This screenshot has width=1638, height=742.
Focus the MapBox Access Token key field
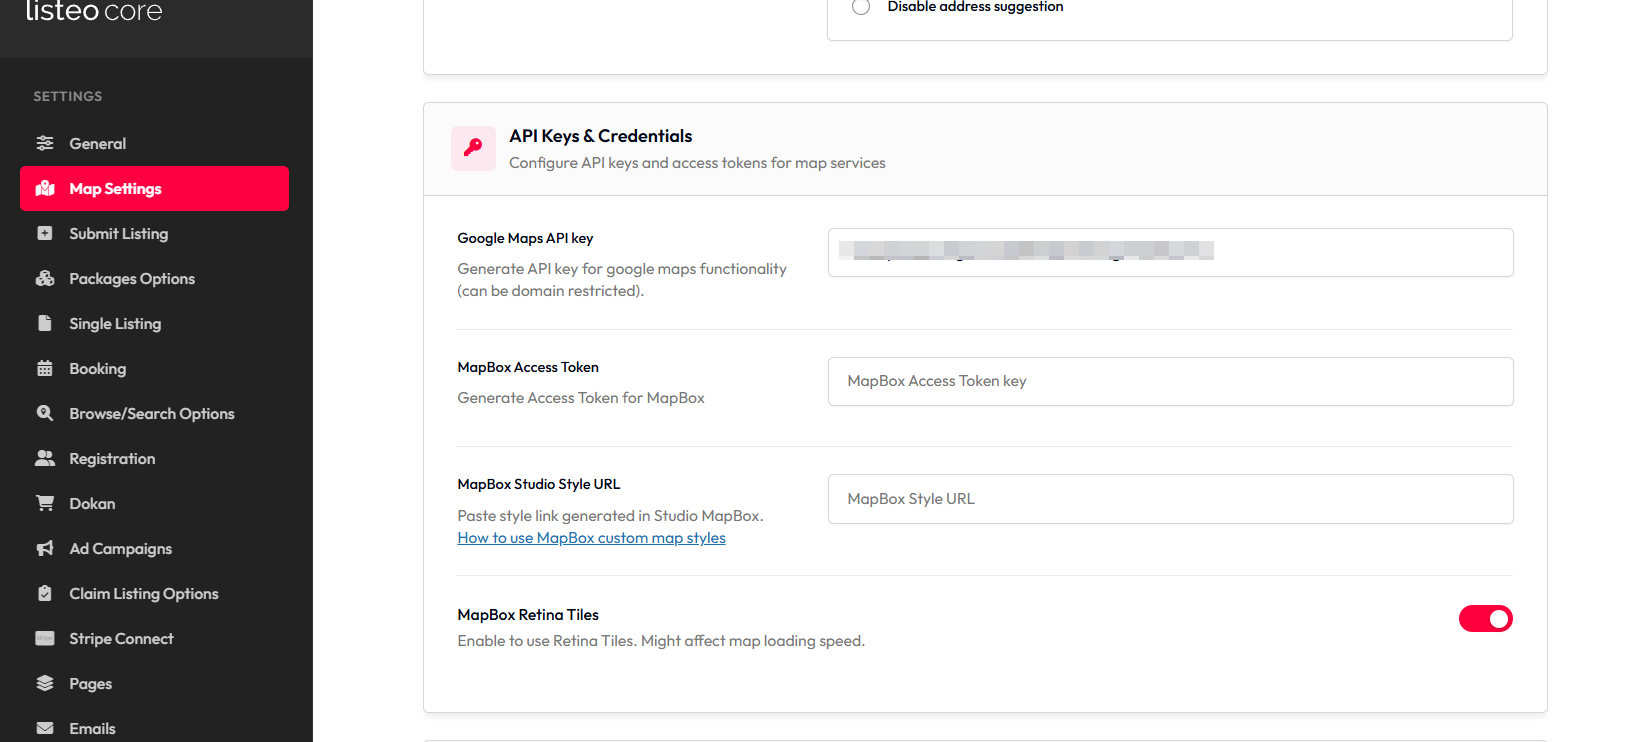click(x=1170, y=381)
